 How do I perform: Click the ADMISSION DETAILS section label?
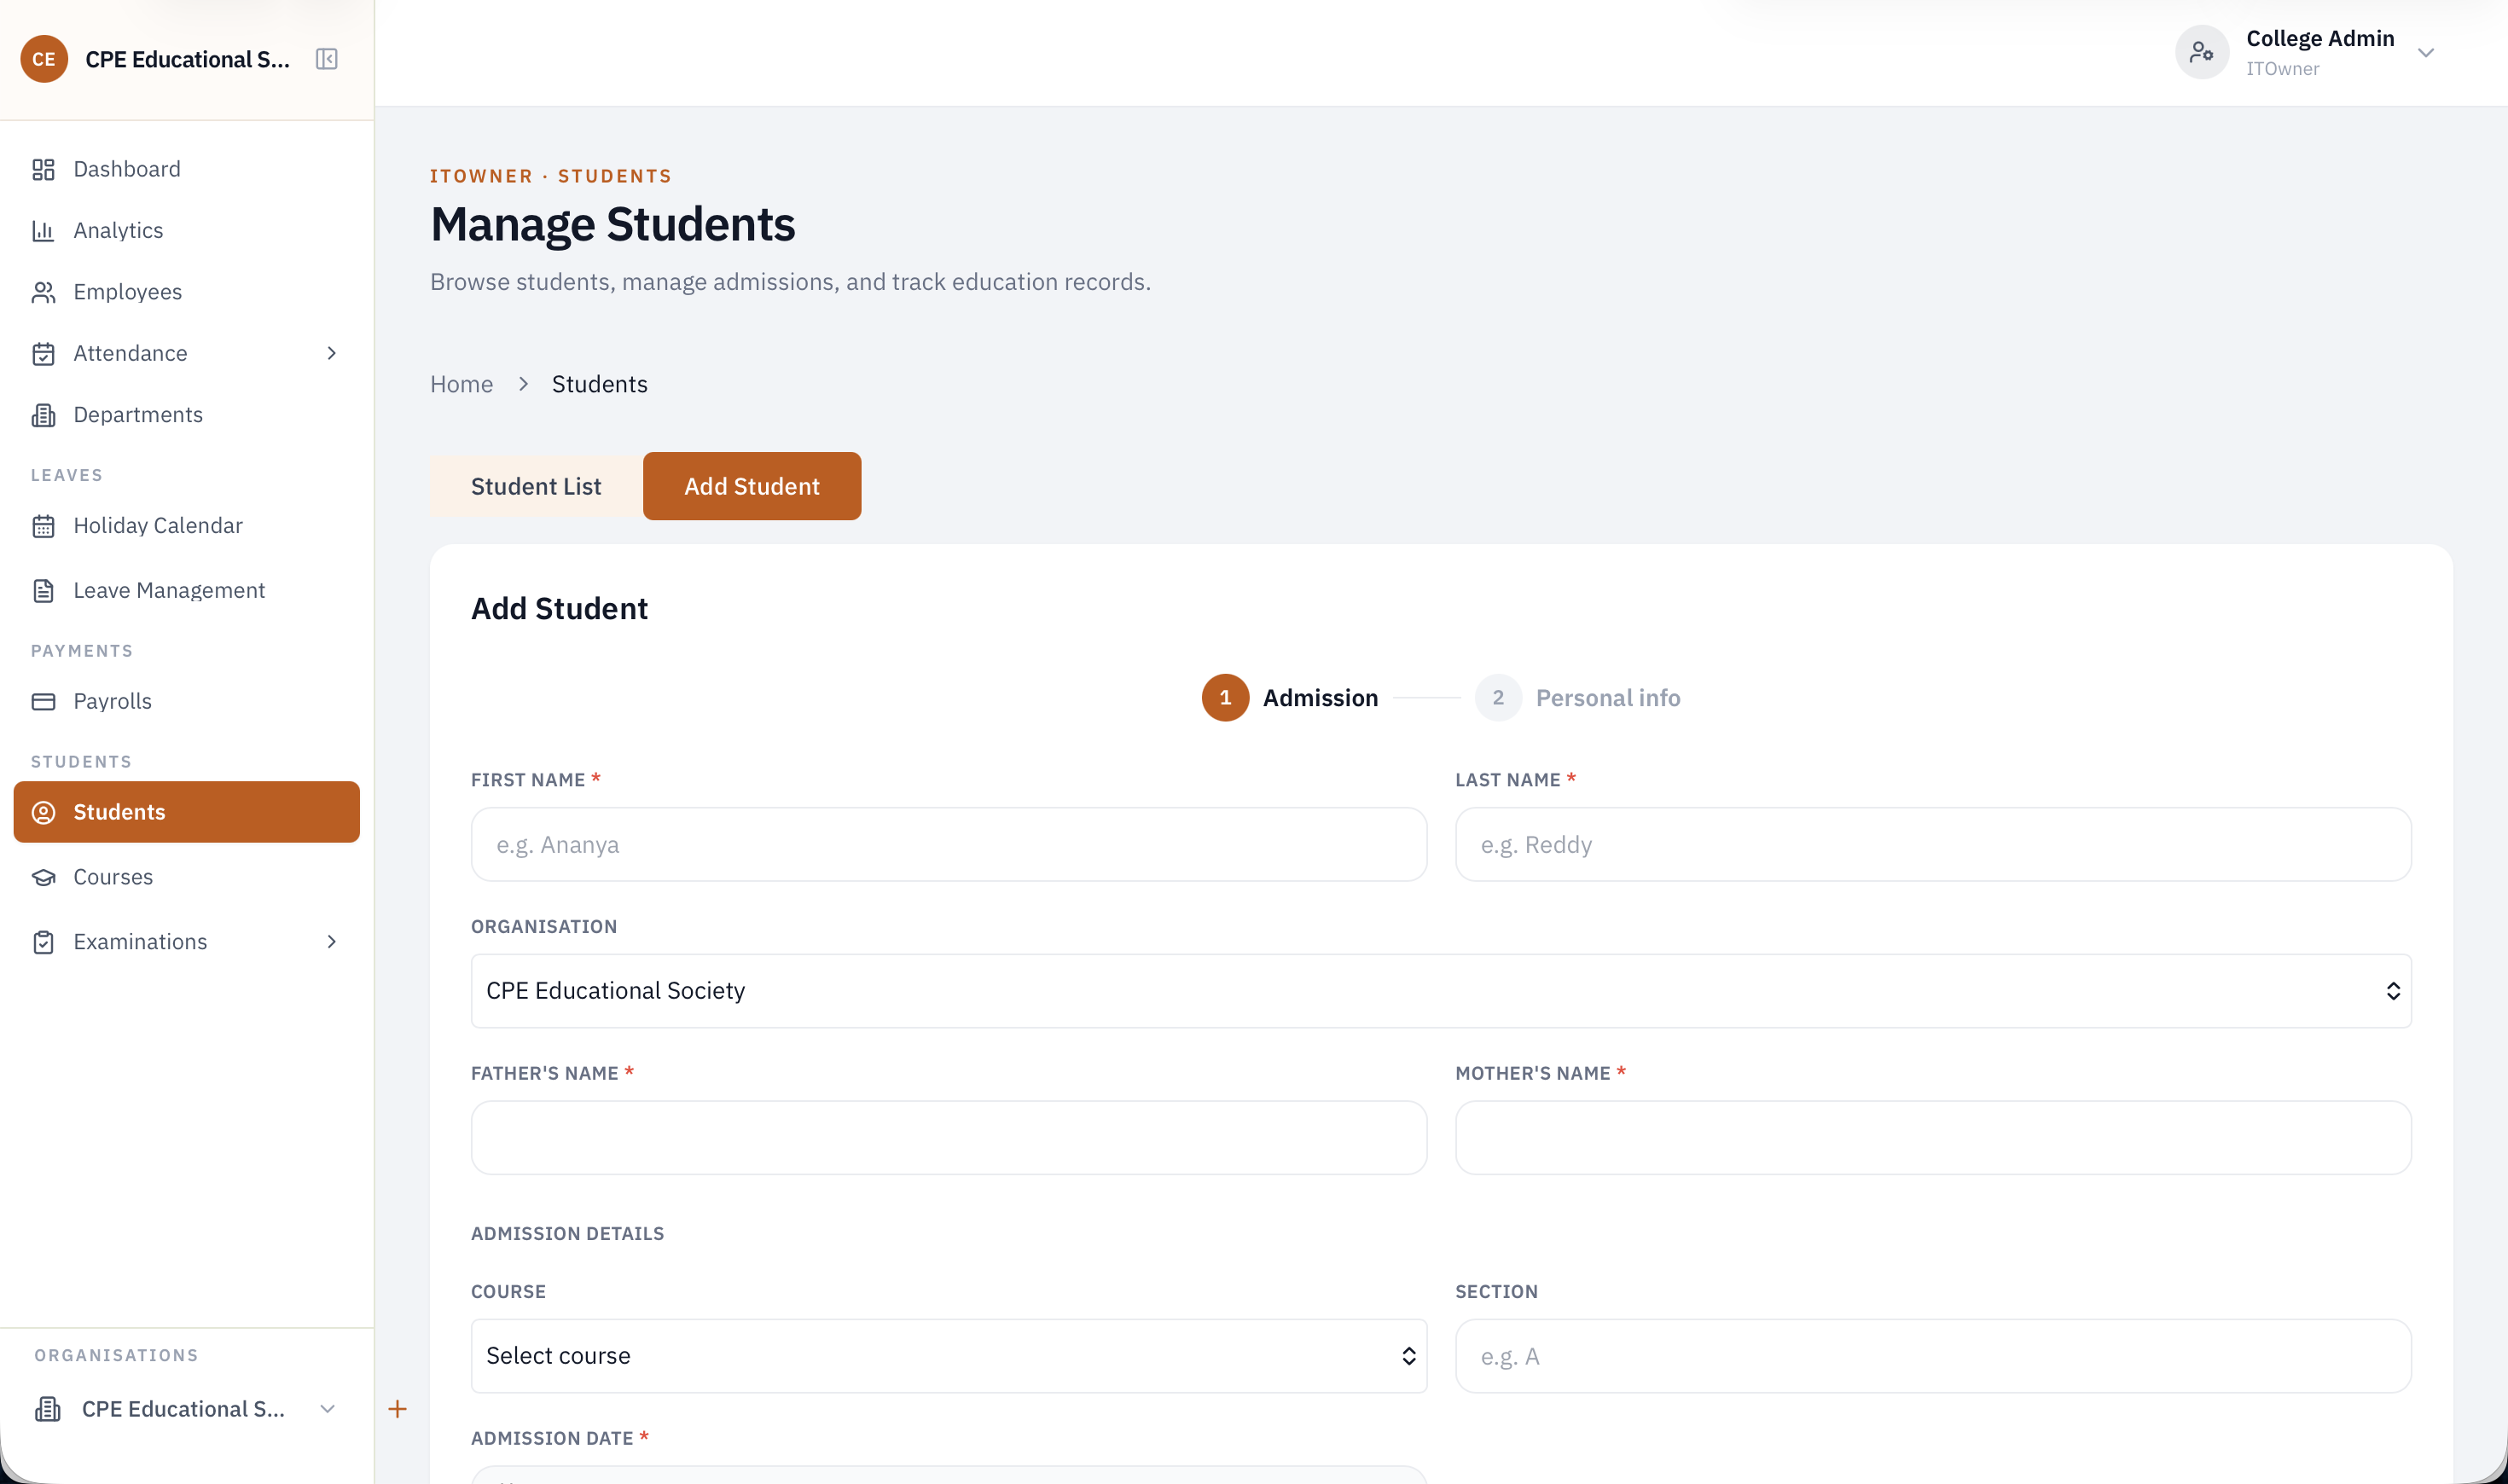pos(567,1233)
